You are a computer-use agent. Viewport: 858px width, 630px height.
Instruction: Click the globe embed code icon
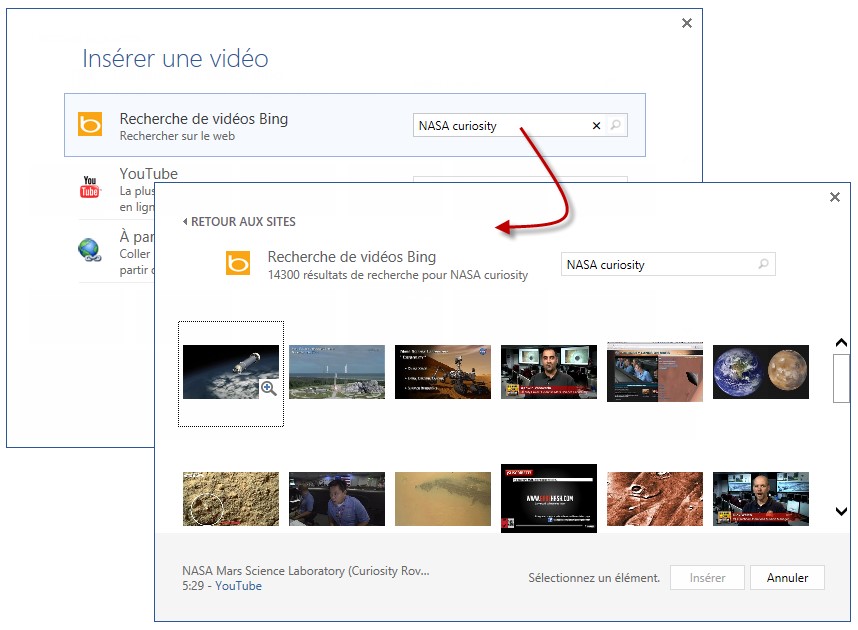coord(90,249)
